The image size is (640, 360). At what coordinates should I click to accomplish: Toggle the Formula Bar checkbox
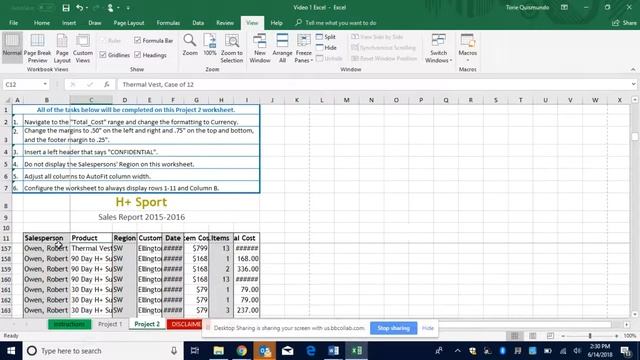pos(138,40)
